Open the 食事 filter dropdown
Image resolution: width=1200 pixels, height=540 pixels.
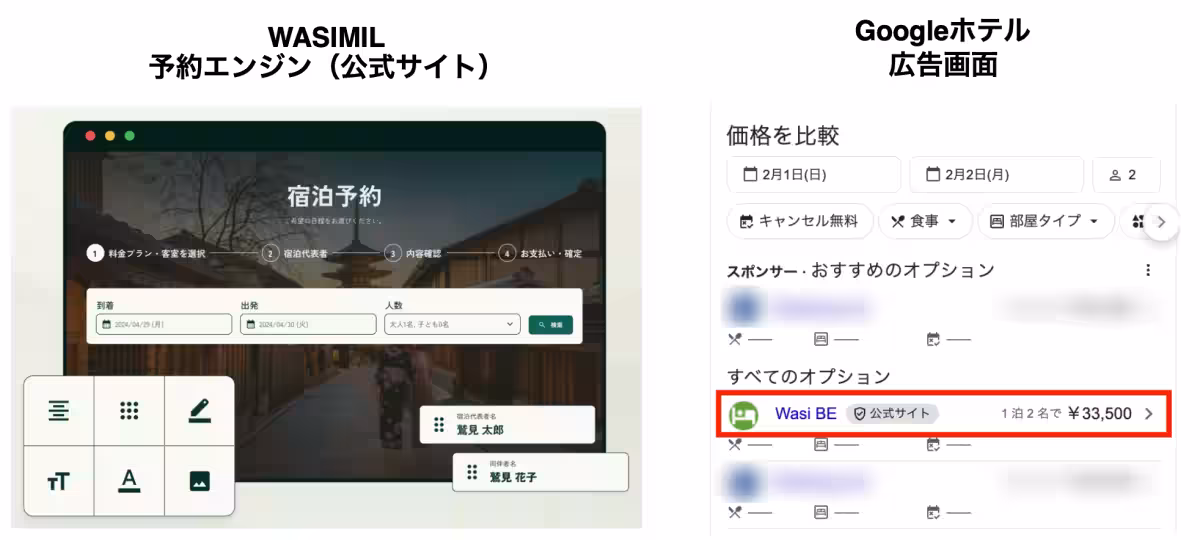pyautogui.click(x=925, y=222)
